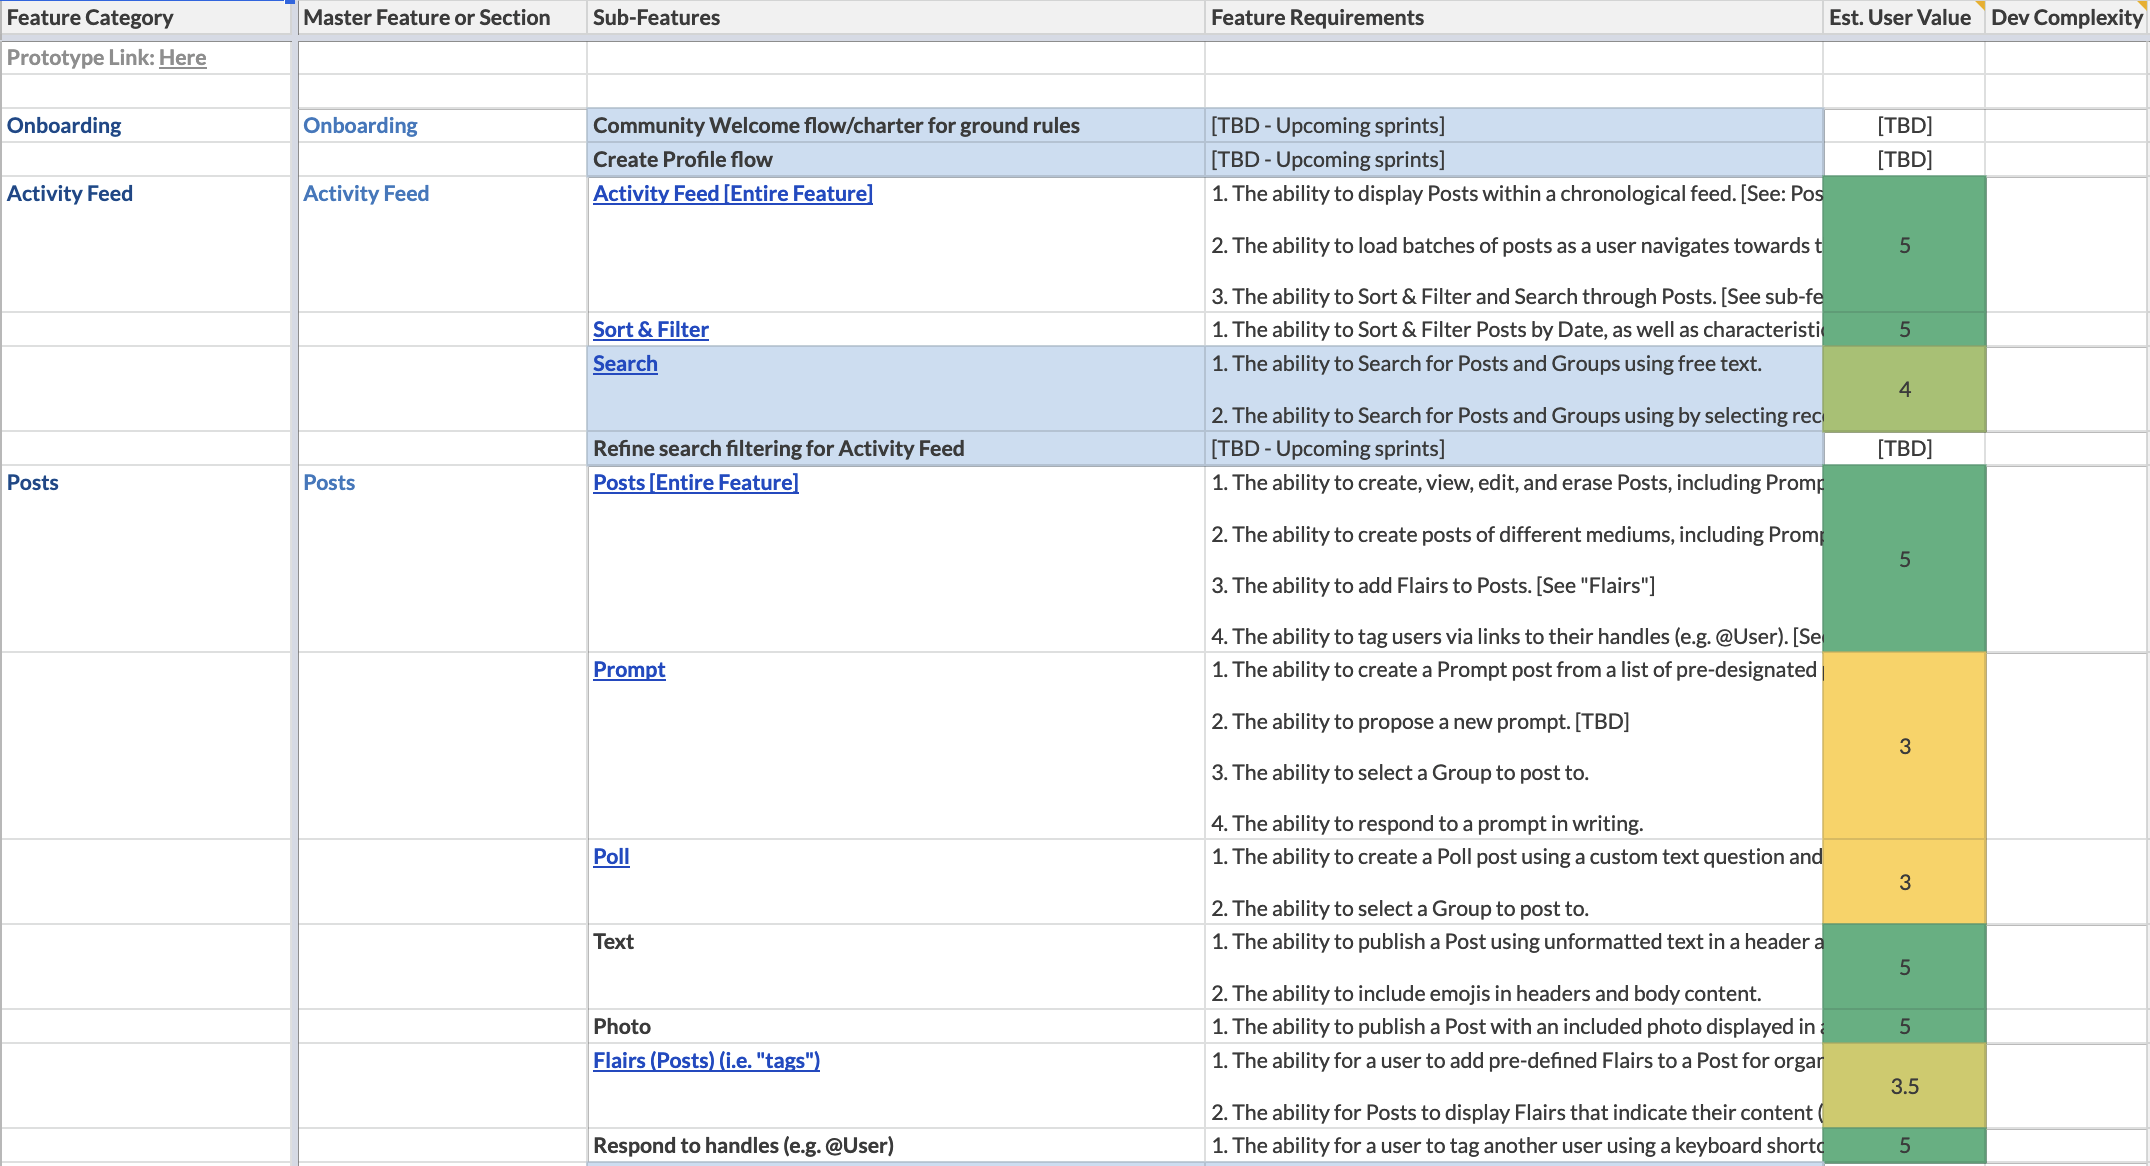Select the 3.5 value cell for Flairs
The height and width of the screenshot is (1166, 2150).
click(x=1904, y=1086)
